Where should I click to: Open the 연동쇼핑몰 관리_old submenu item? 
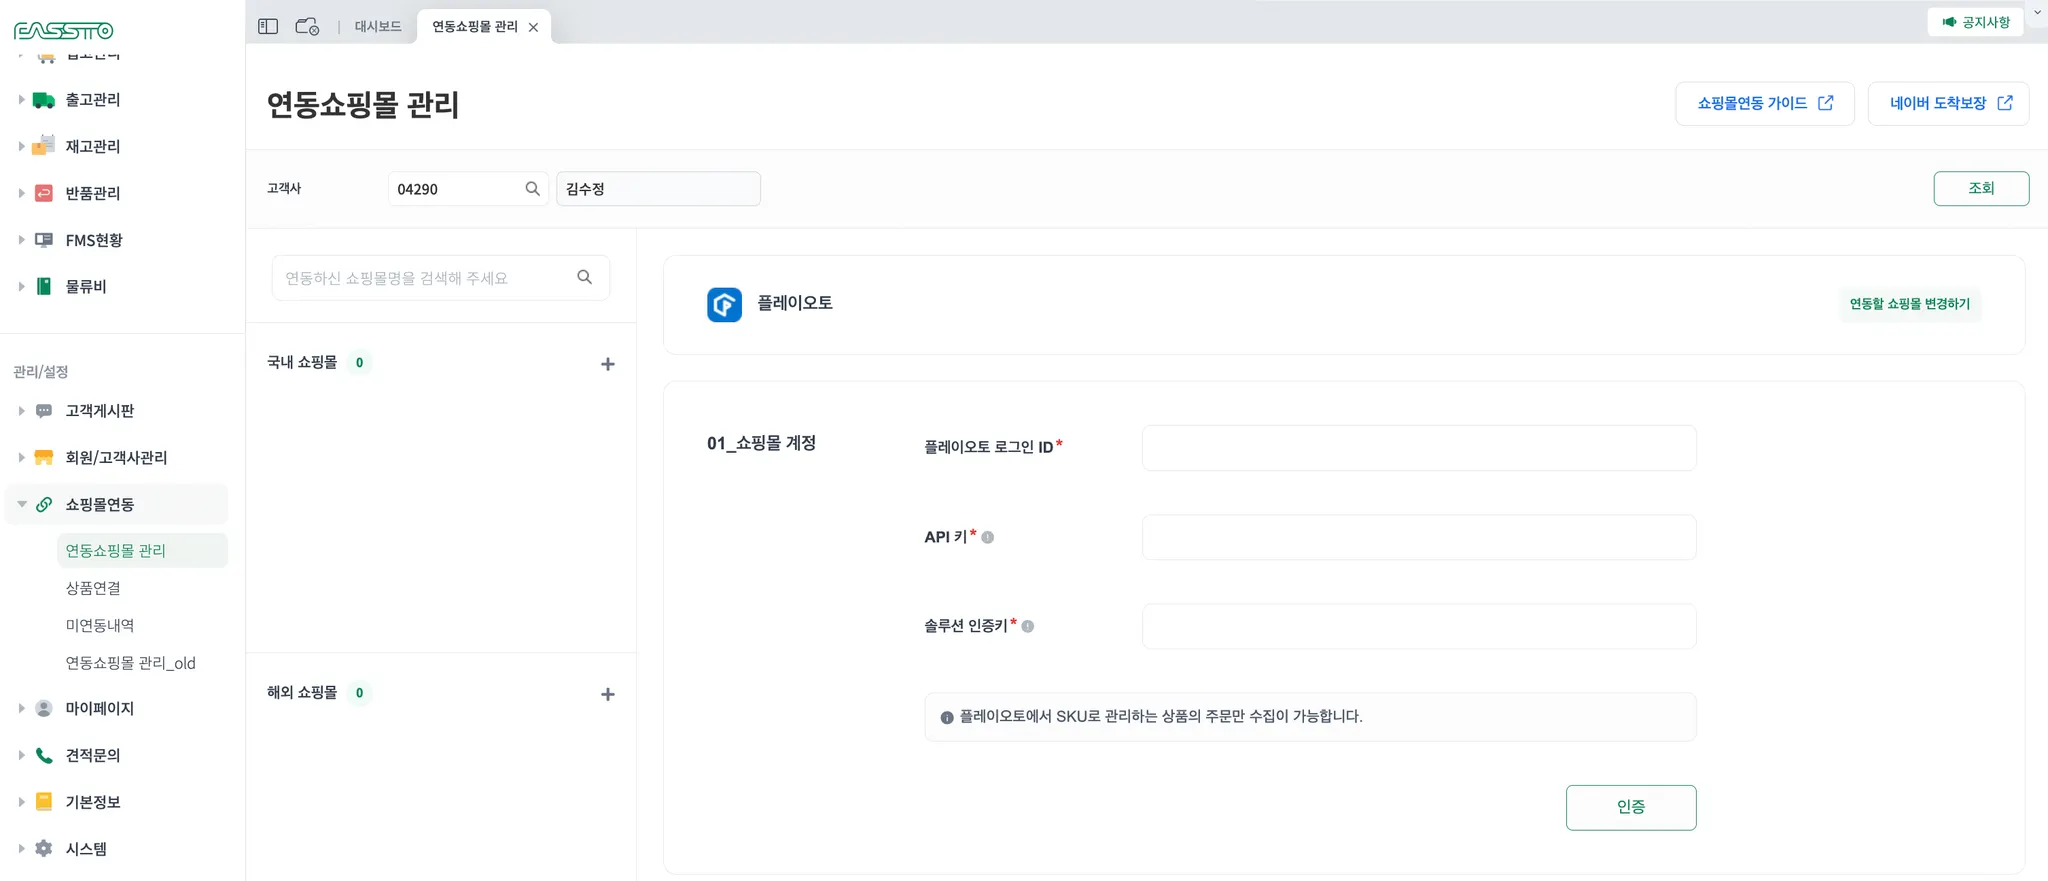click(x=131, y=663)
